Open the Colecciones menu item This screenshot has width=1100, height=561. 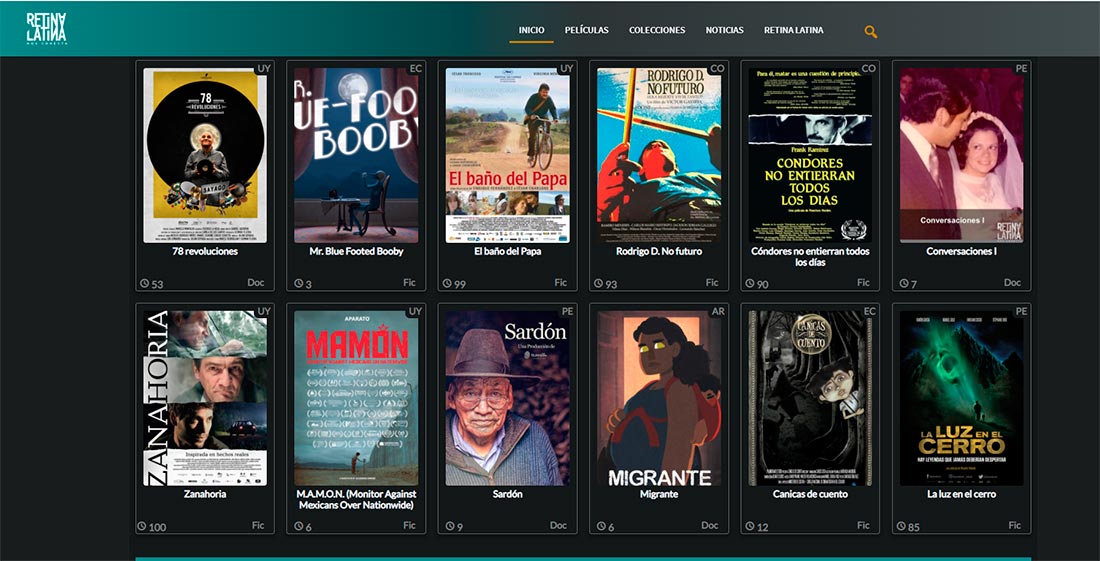point(657,30)
